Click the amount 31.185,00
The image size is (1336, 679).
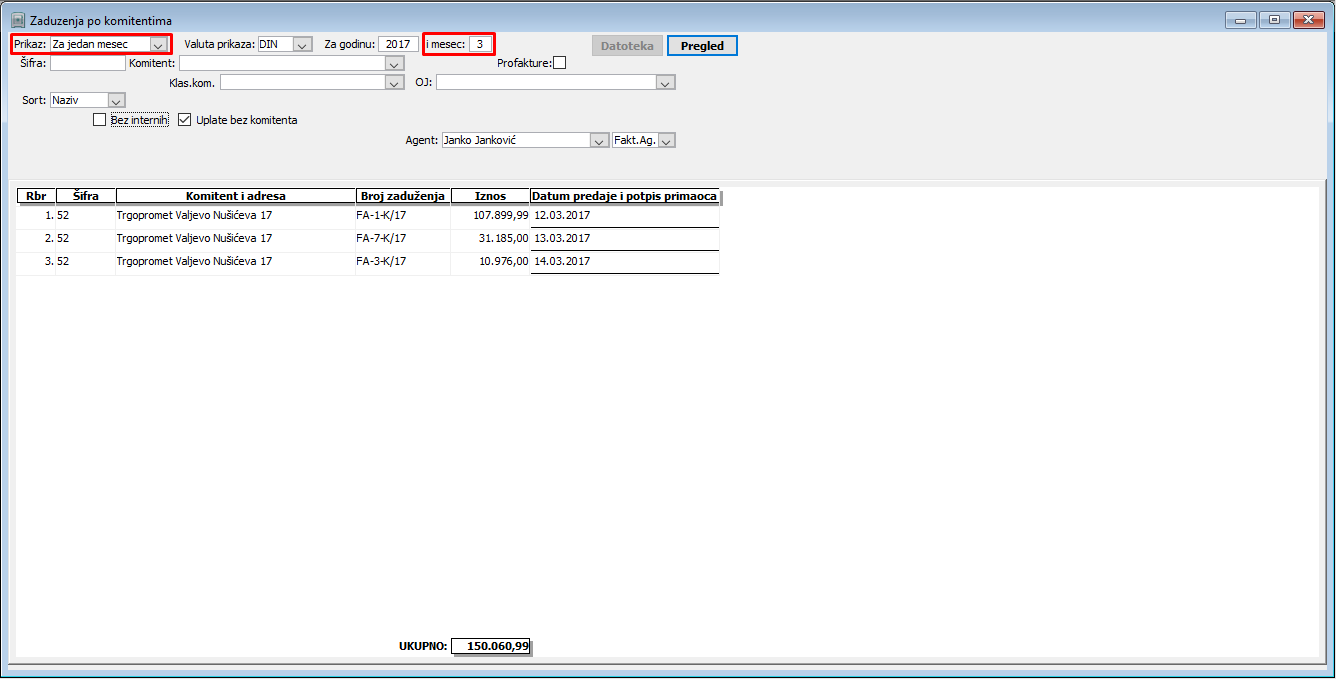click(504, 239)
